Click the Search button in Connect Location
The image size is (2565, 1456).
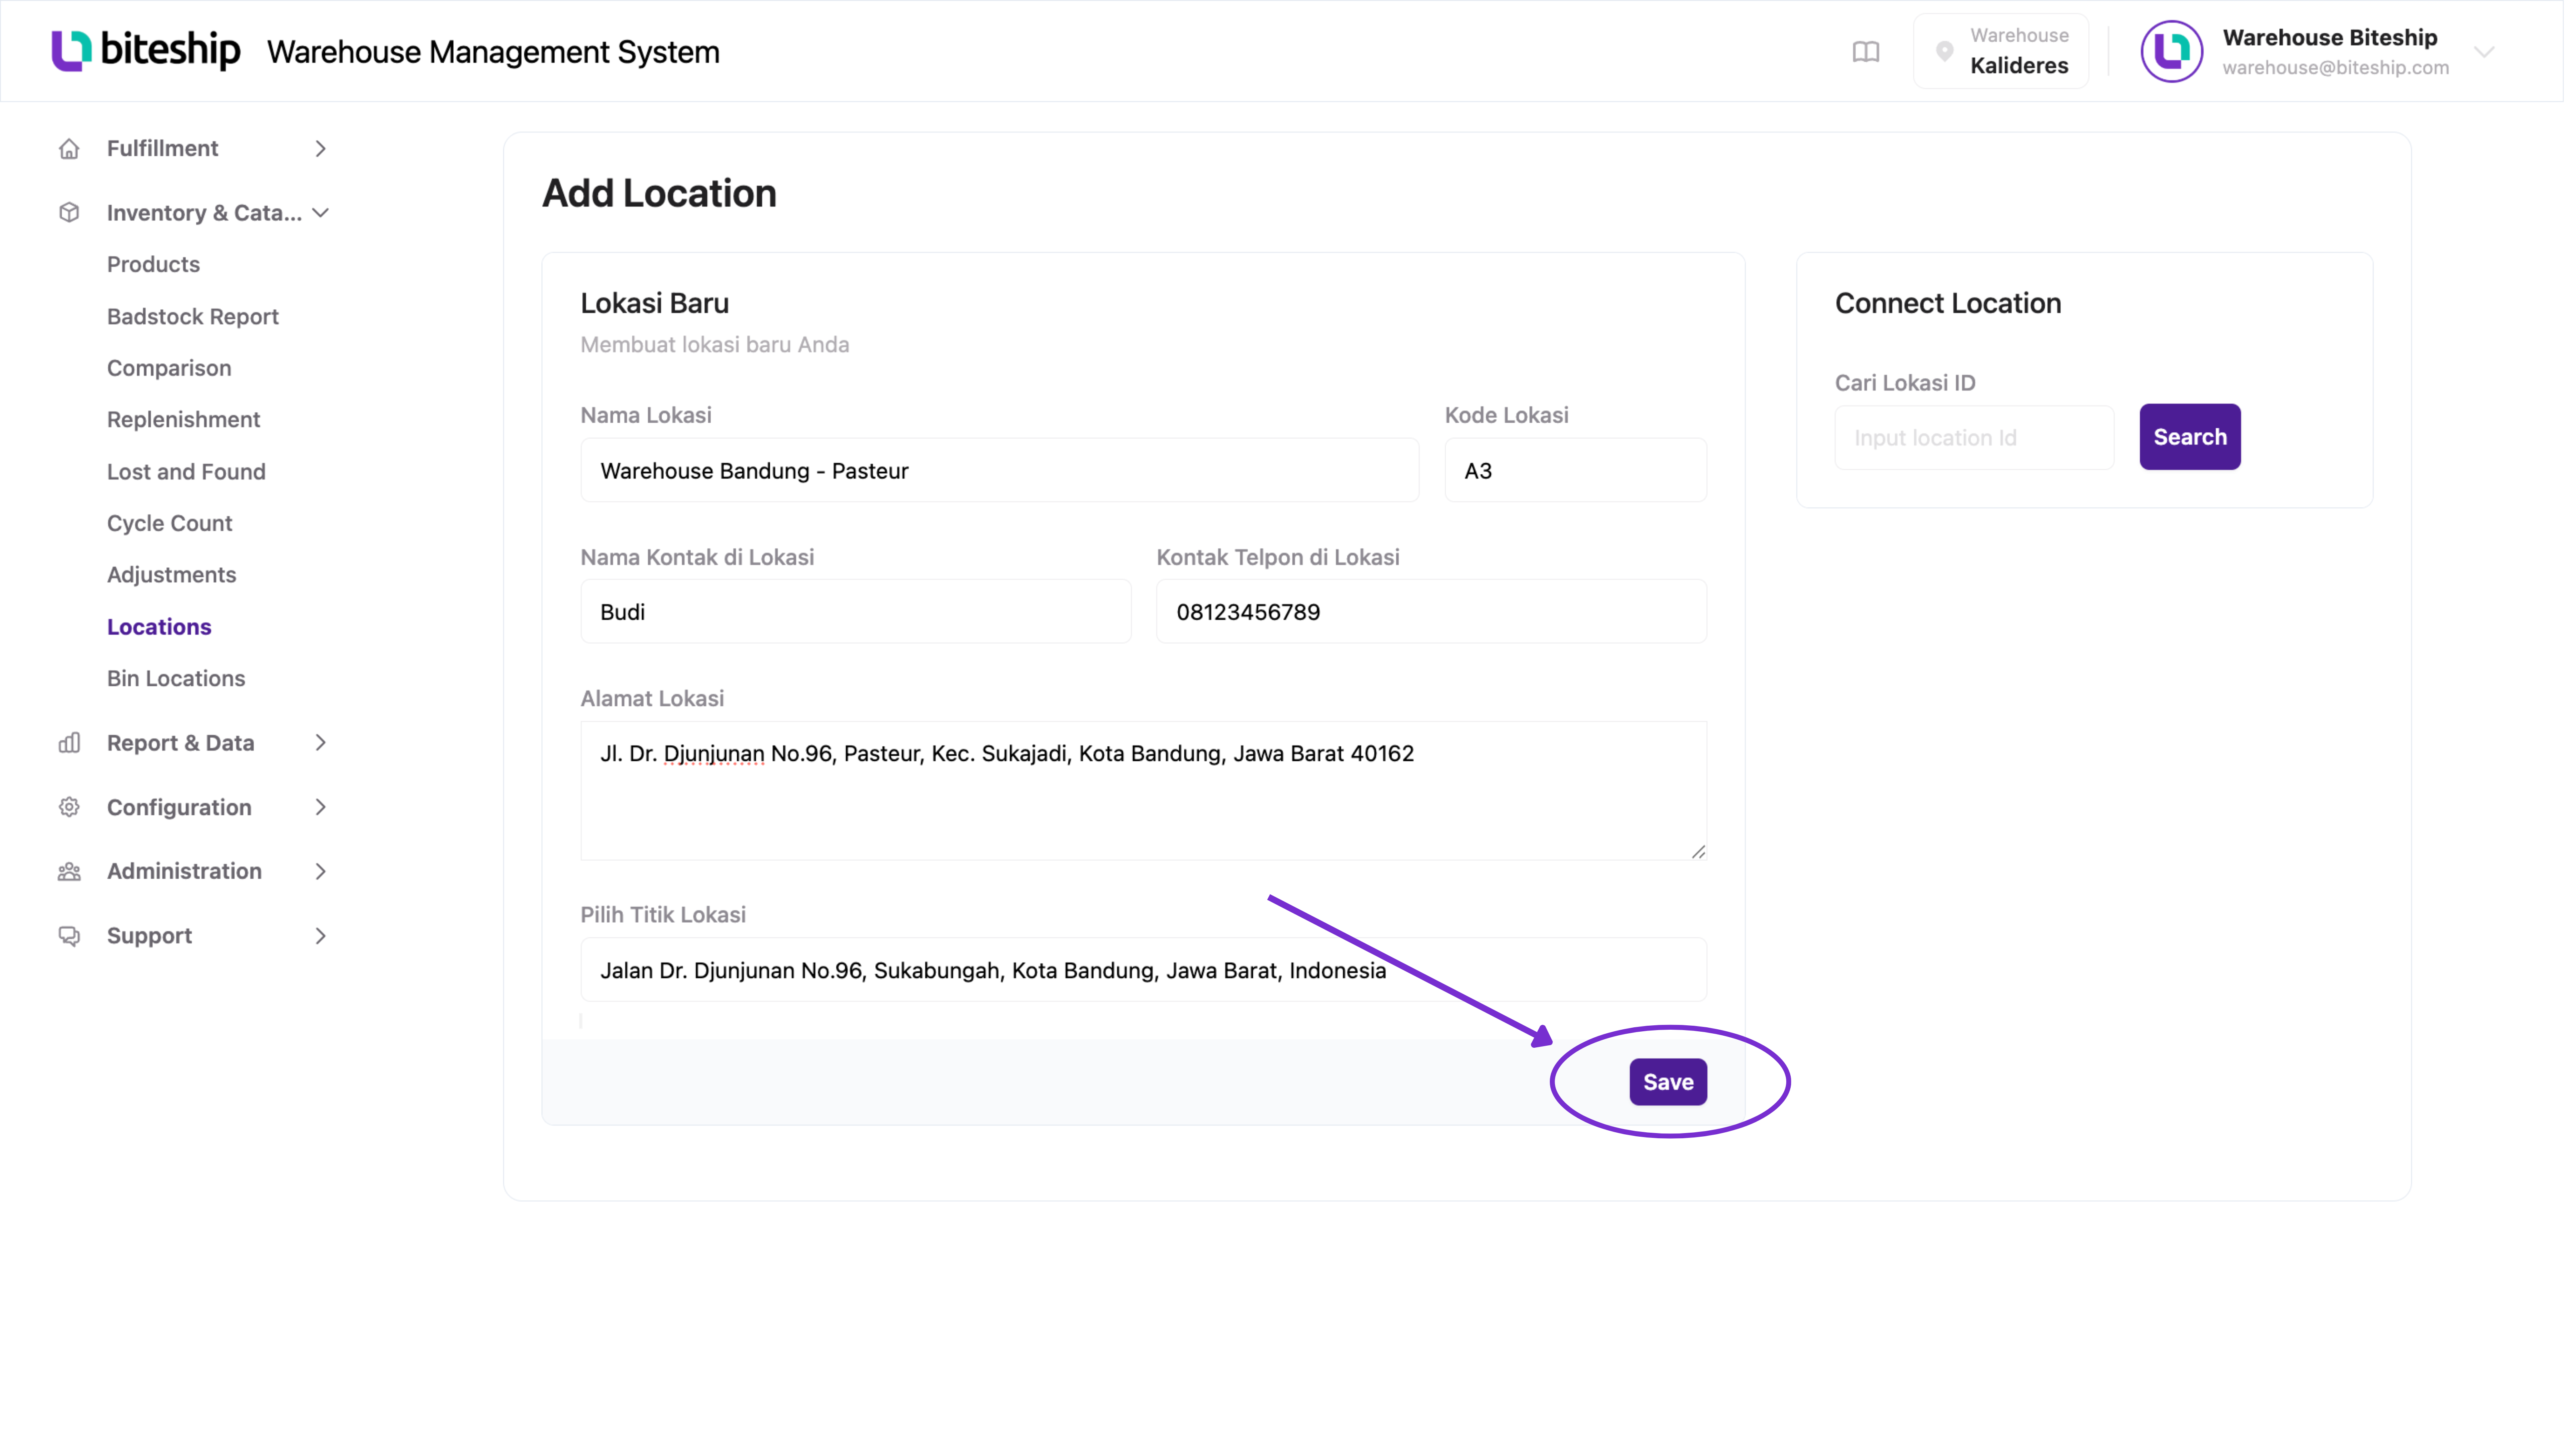pyautogui.click(x=2189, y=437)
